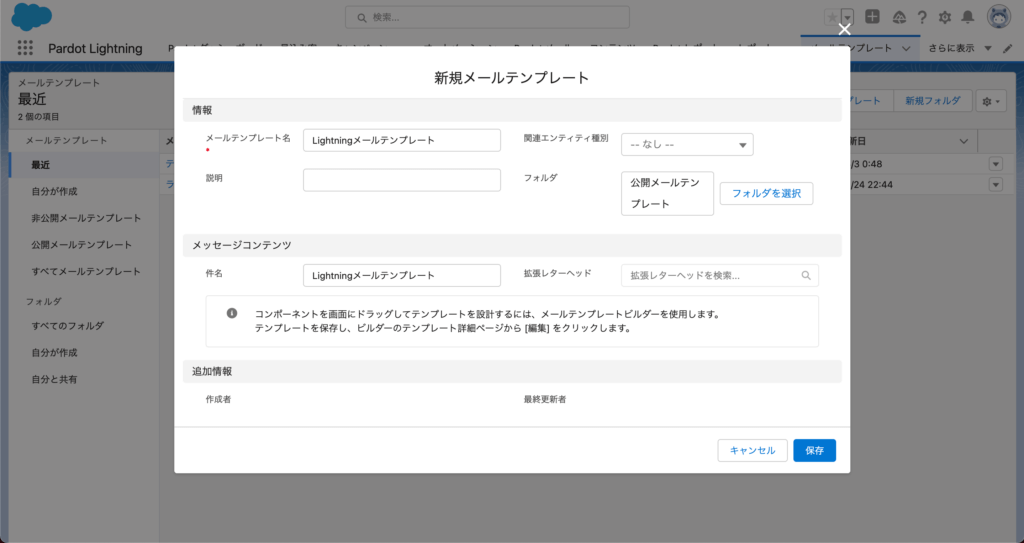
Task: Select 自分が作成 under フォルダ
Action: coord(54,352)
